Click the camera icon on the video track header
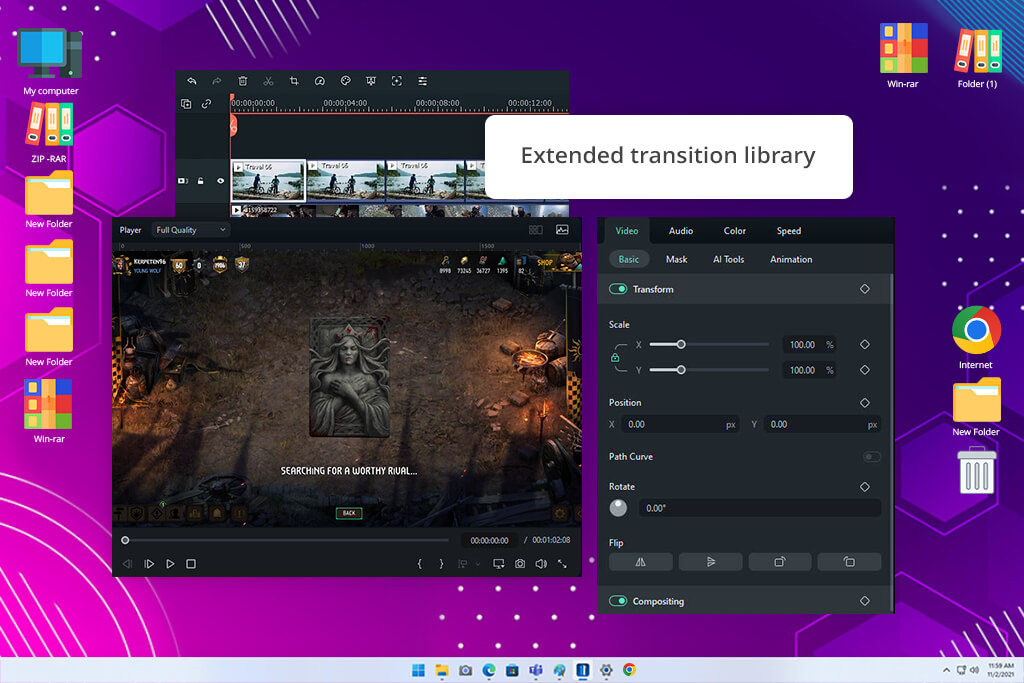 coord(183,181)
